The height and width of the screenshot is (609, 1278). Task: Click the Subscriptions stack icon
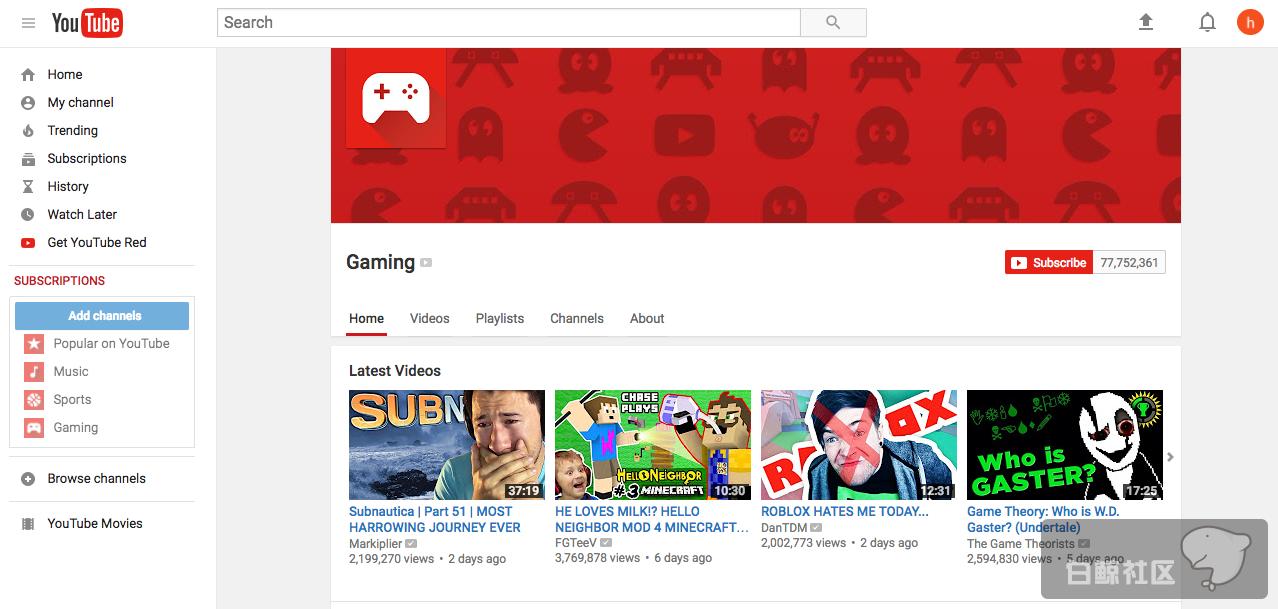click(x=28, y=158)
